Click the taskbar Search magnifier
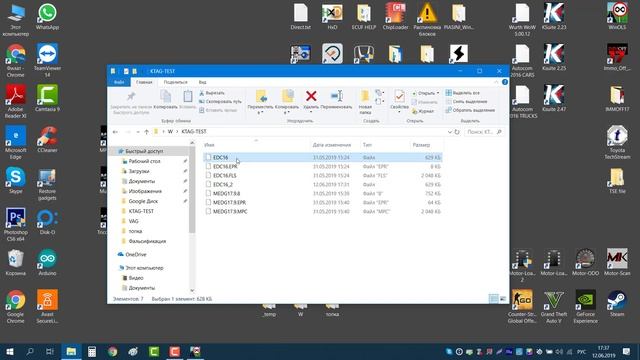This screenshot has height=360, width=640. pos(30,351)
